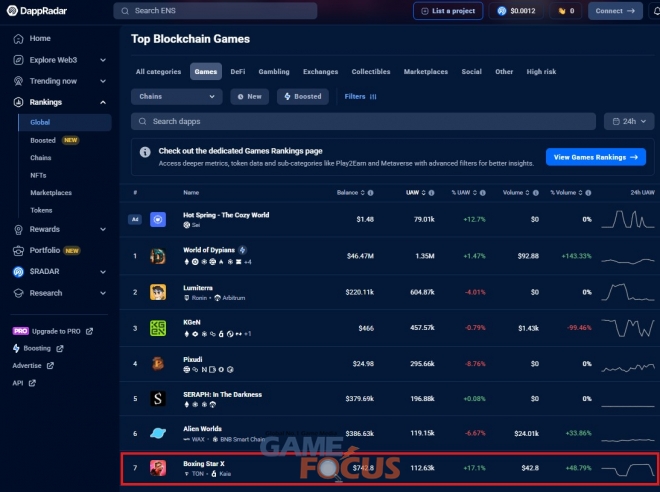This screenshot has height=492, width=660.
Task: Click the Boosting lightning icon
Action: [x=16, y=348]
